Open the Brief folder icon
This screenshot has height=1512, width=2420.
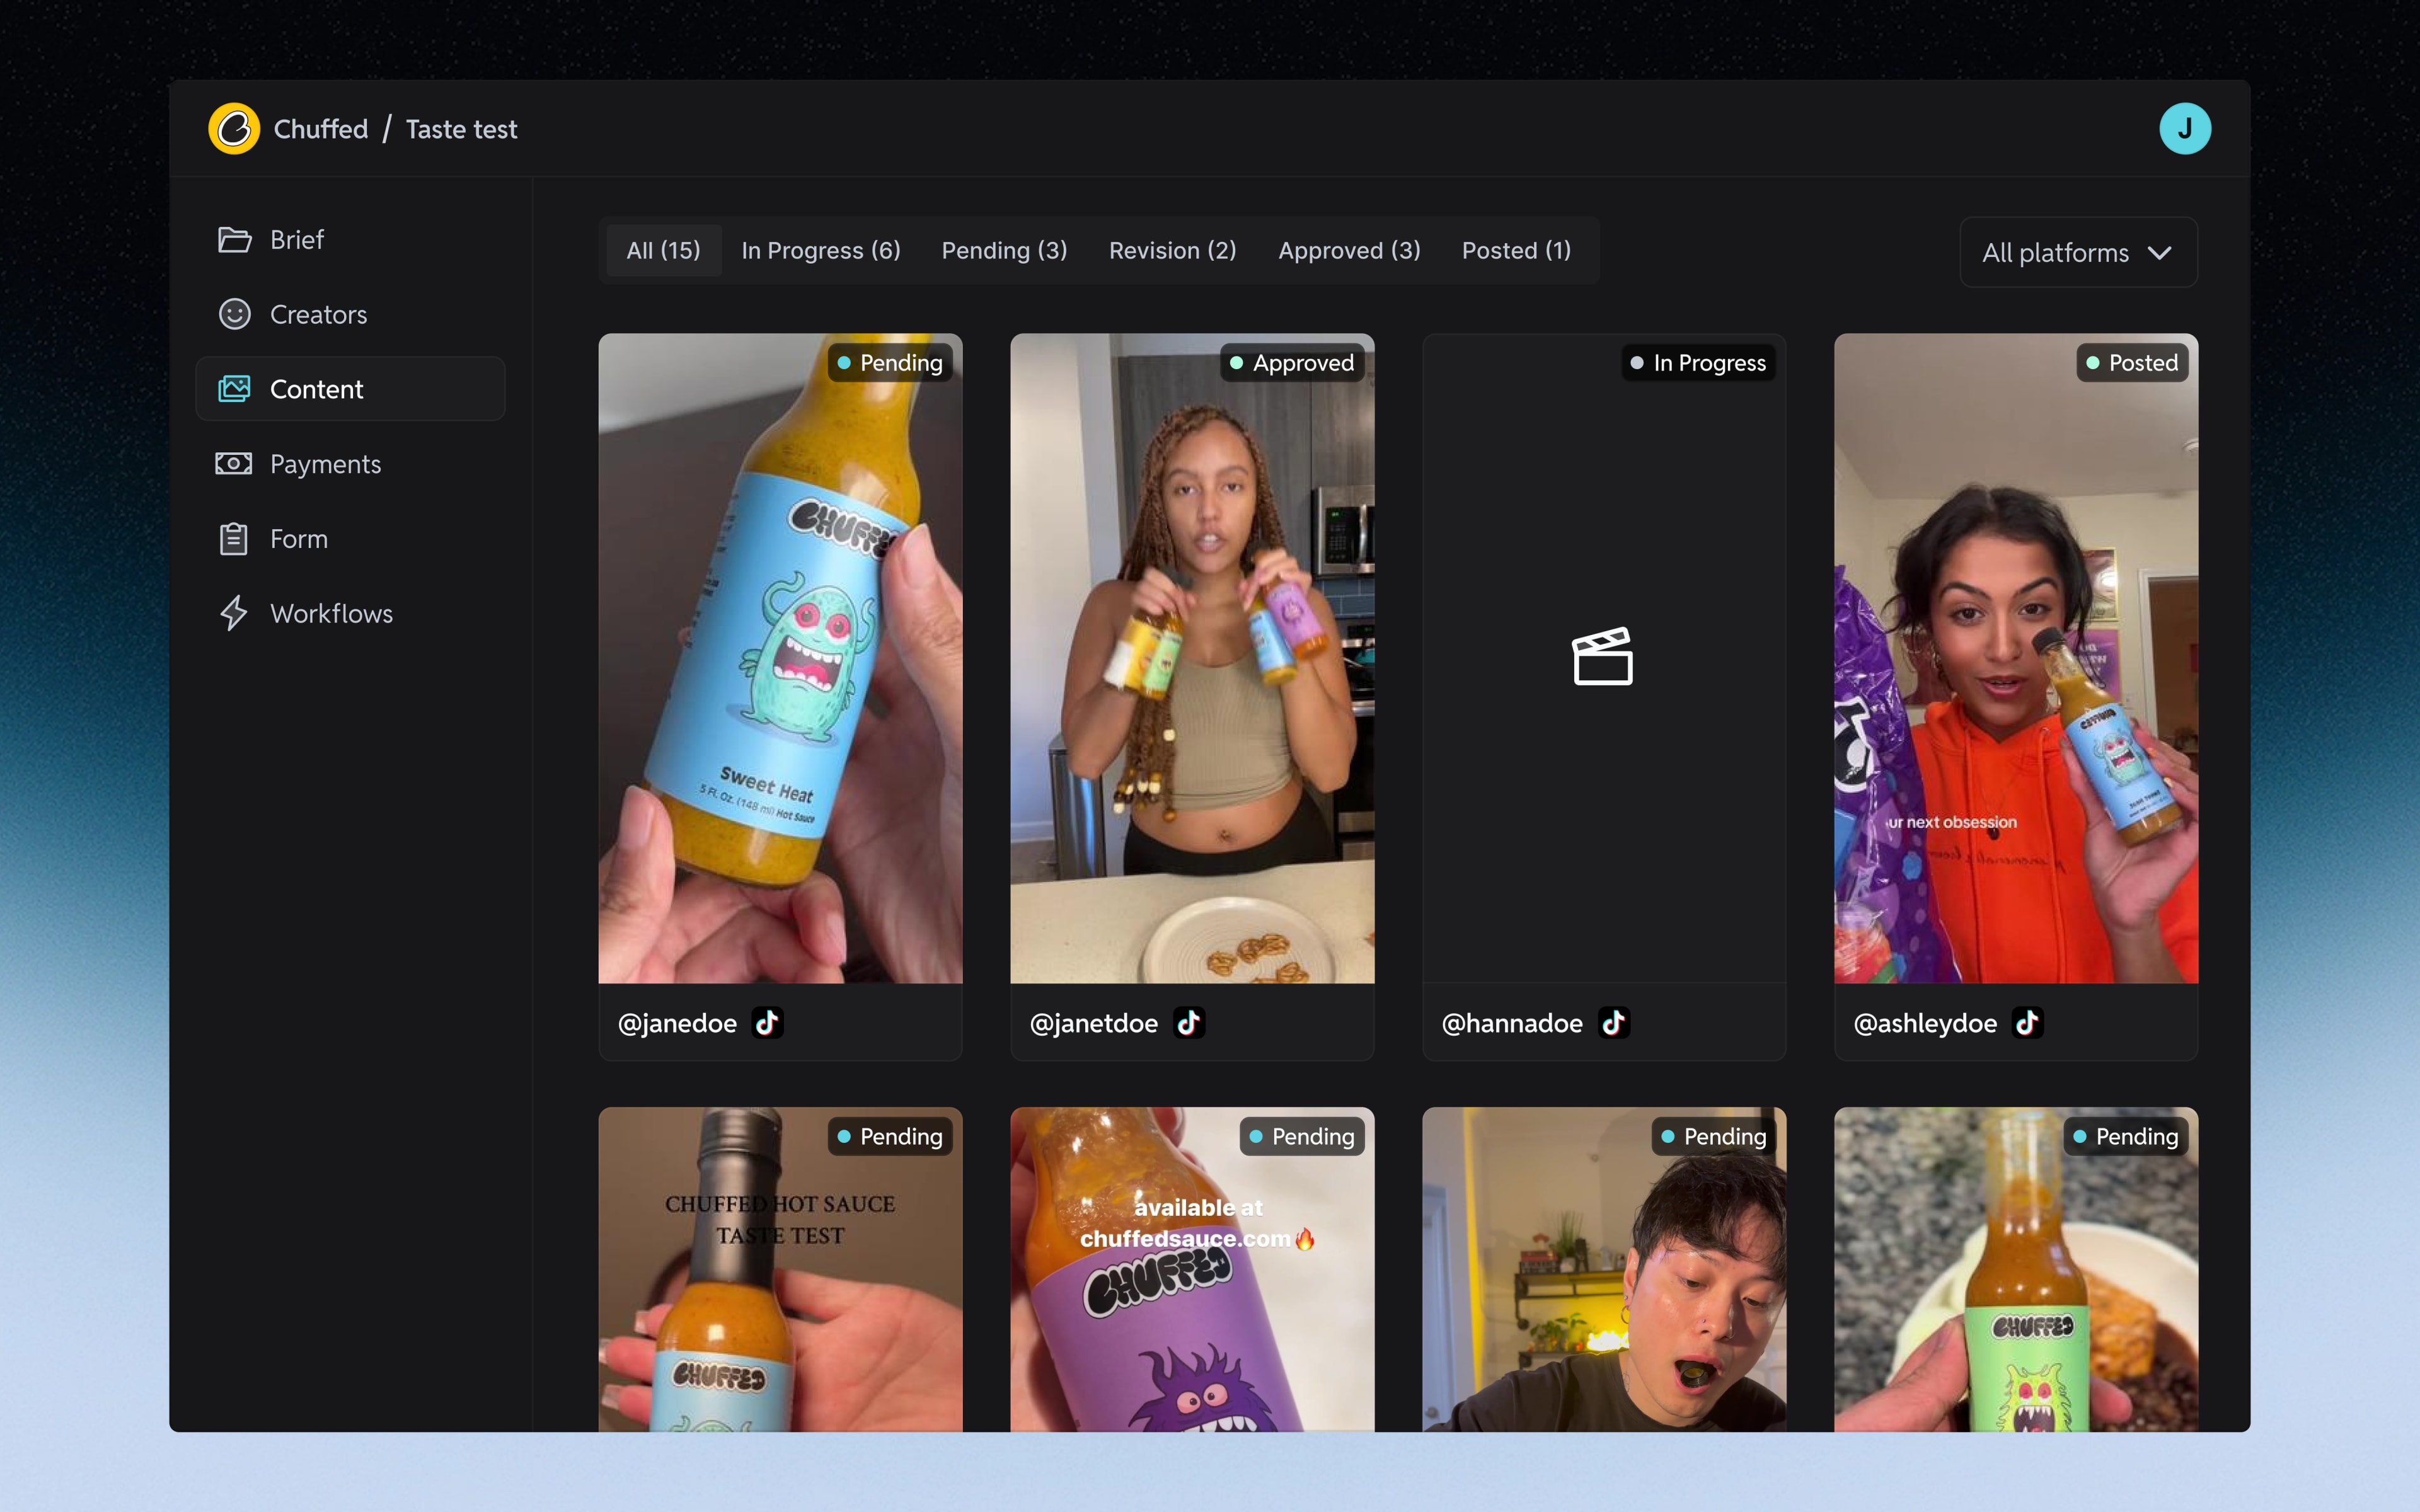coord(234,240)
